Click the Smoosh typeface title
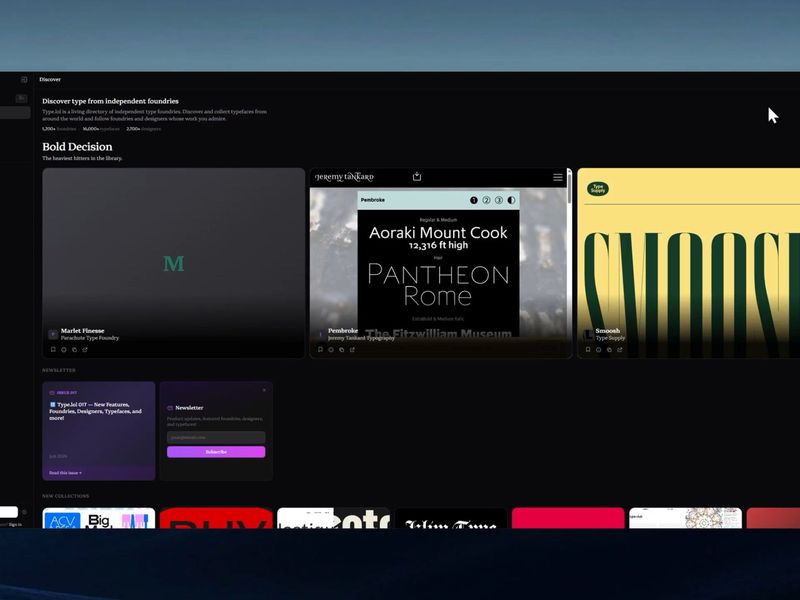 pyautogui.click(x=608, y=331)
